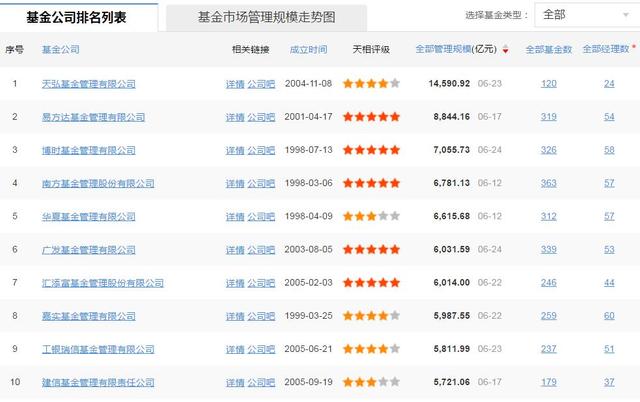Click manager count 54 for 易方达基金
The width and height of the screenshot is (640, 402).
[609, 117]
